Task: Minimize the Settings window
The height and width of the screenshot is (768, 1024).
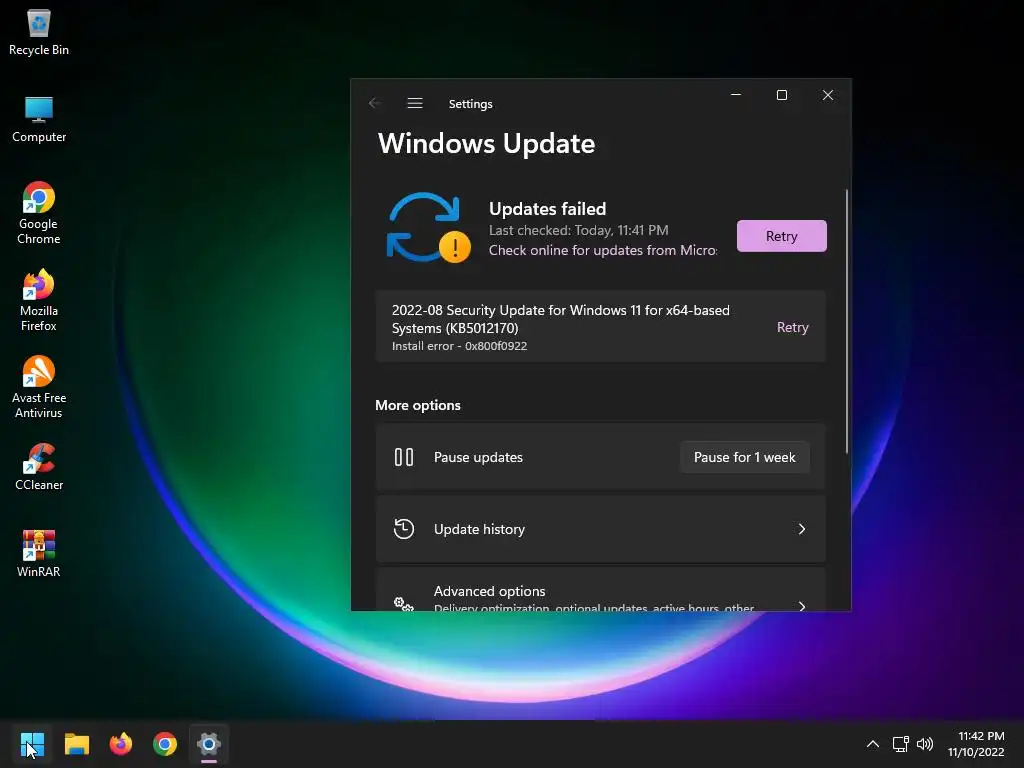Action: click(x=736, y=95)
